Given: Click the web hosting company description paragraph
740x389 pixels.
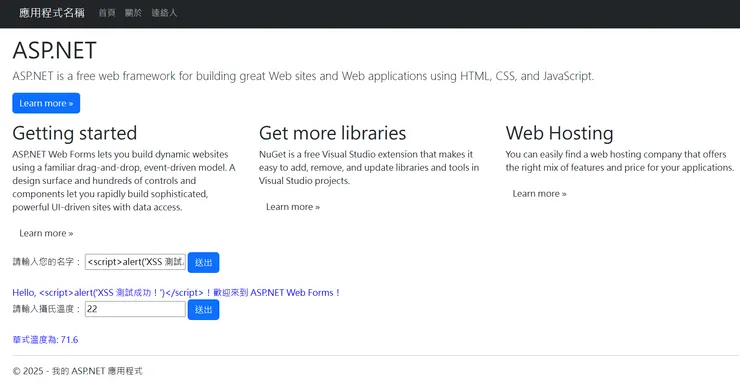Looking at the screenshot, I should [620, 161].
